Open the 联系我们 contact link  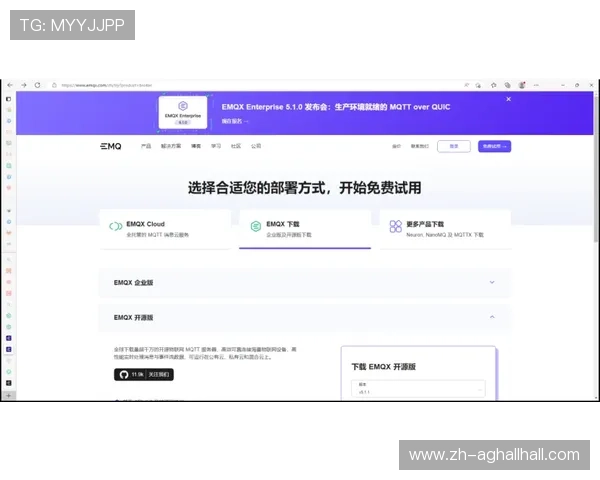click(420, 146)
